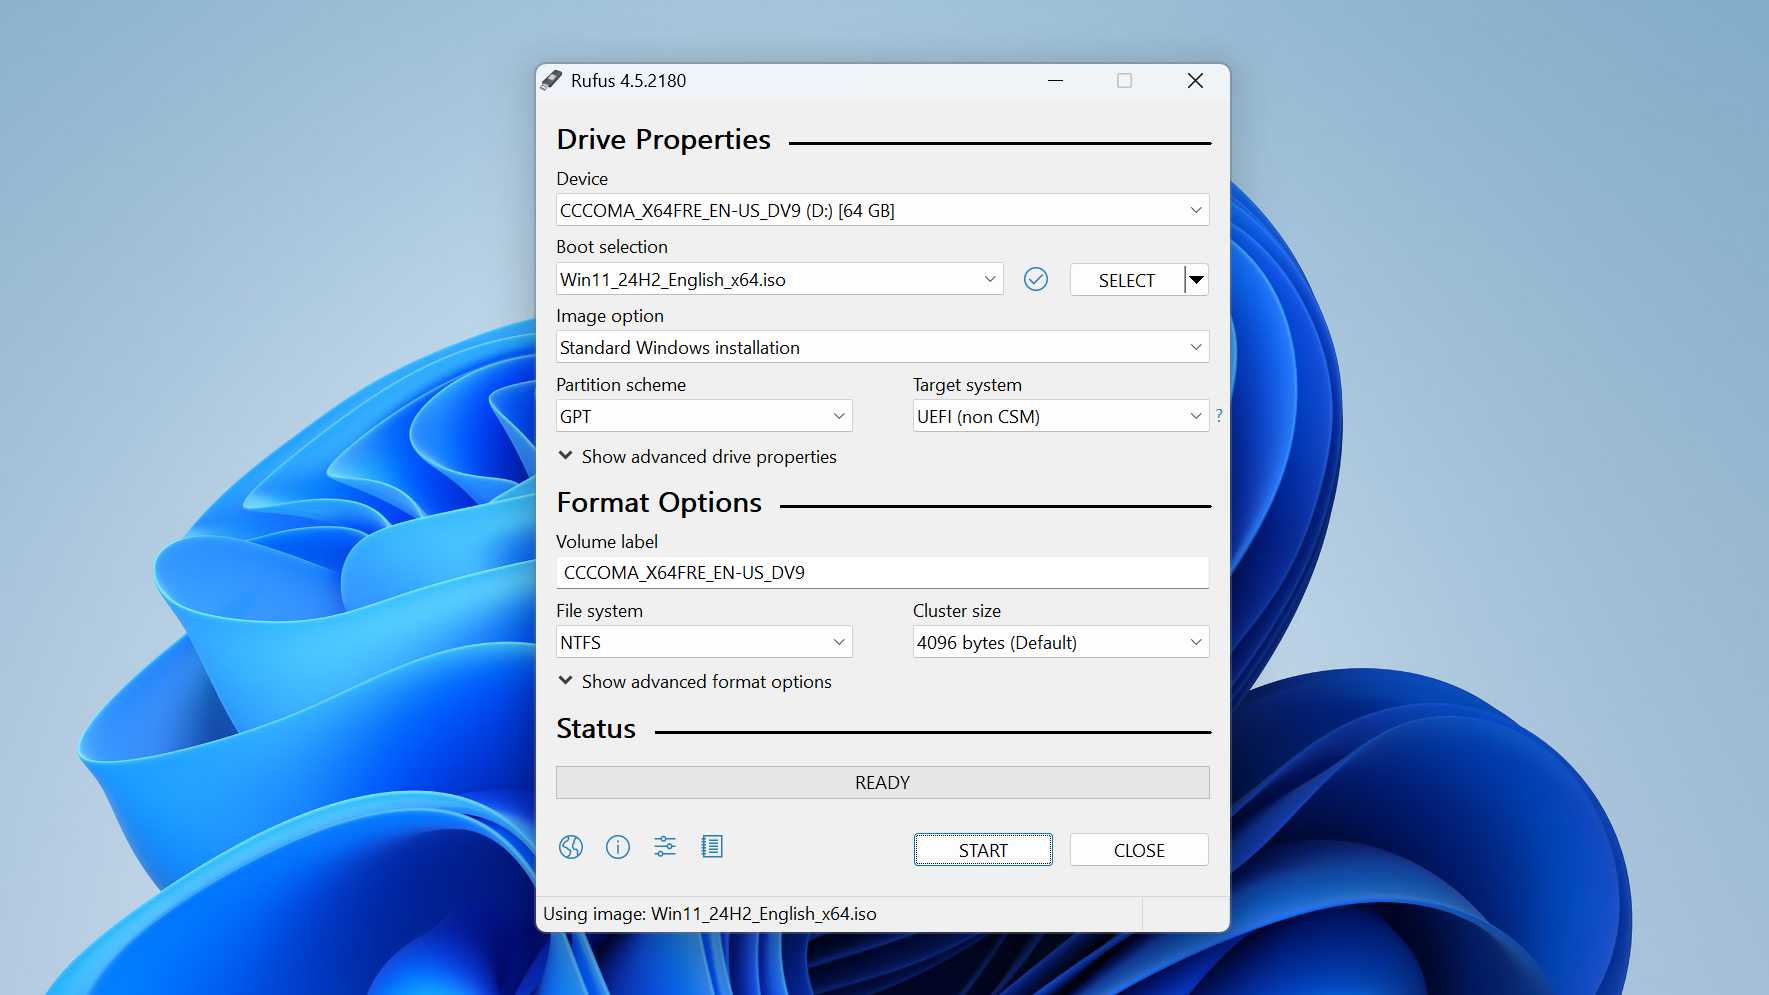Open the Cluster size dropdown

pos(1060,642)
